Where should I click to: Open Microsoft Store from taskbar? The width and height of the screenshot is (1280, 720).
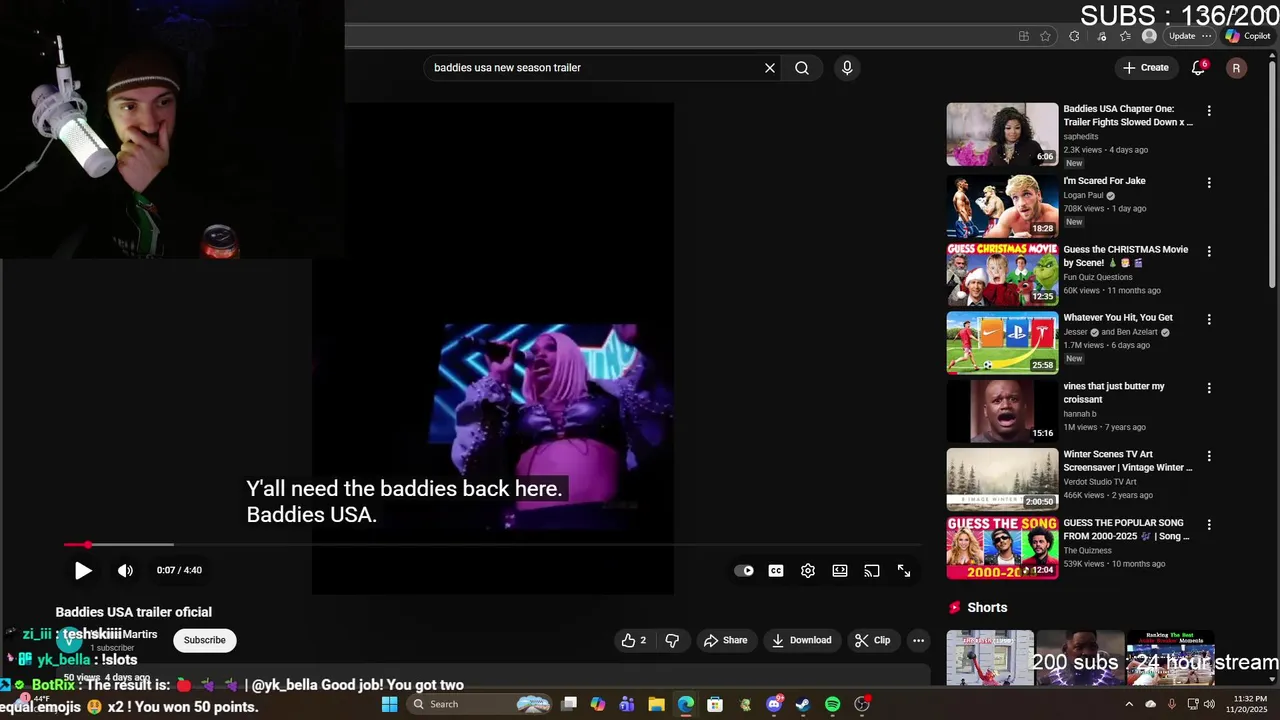715,704
